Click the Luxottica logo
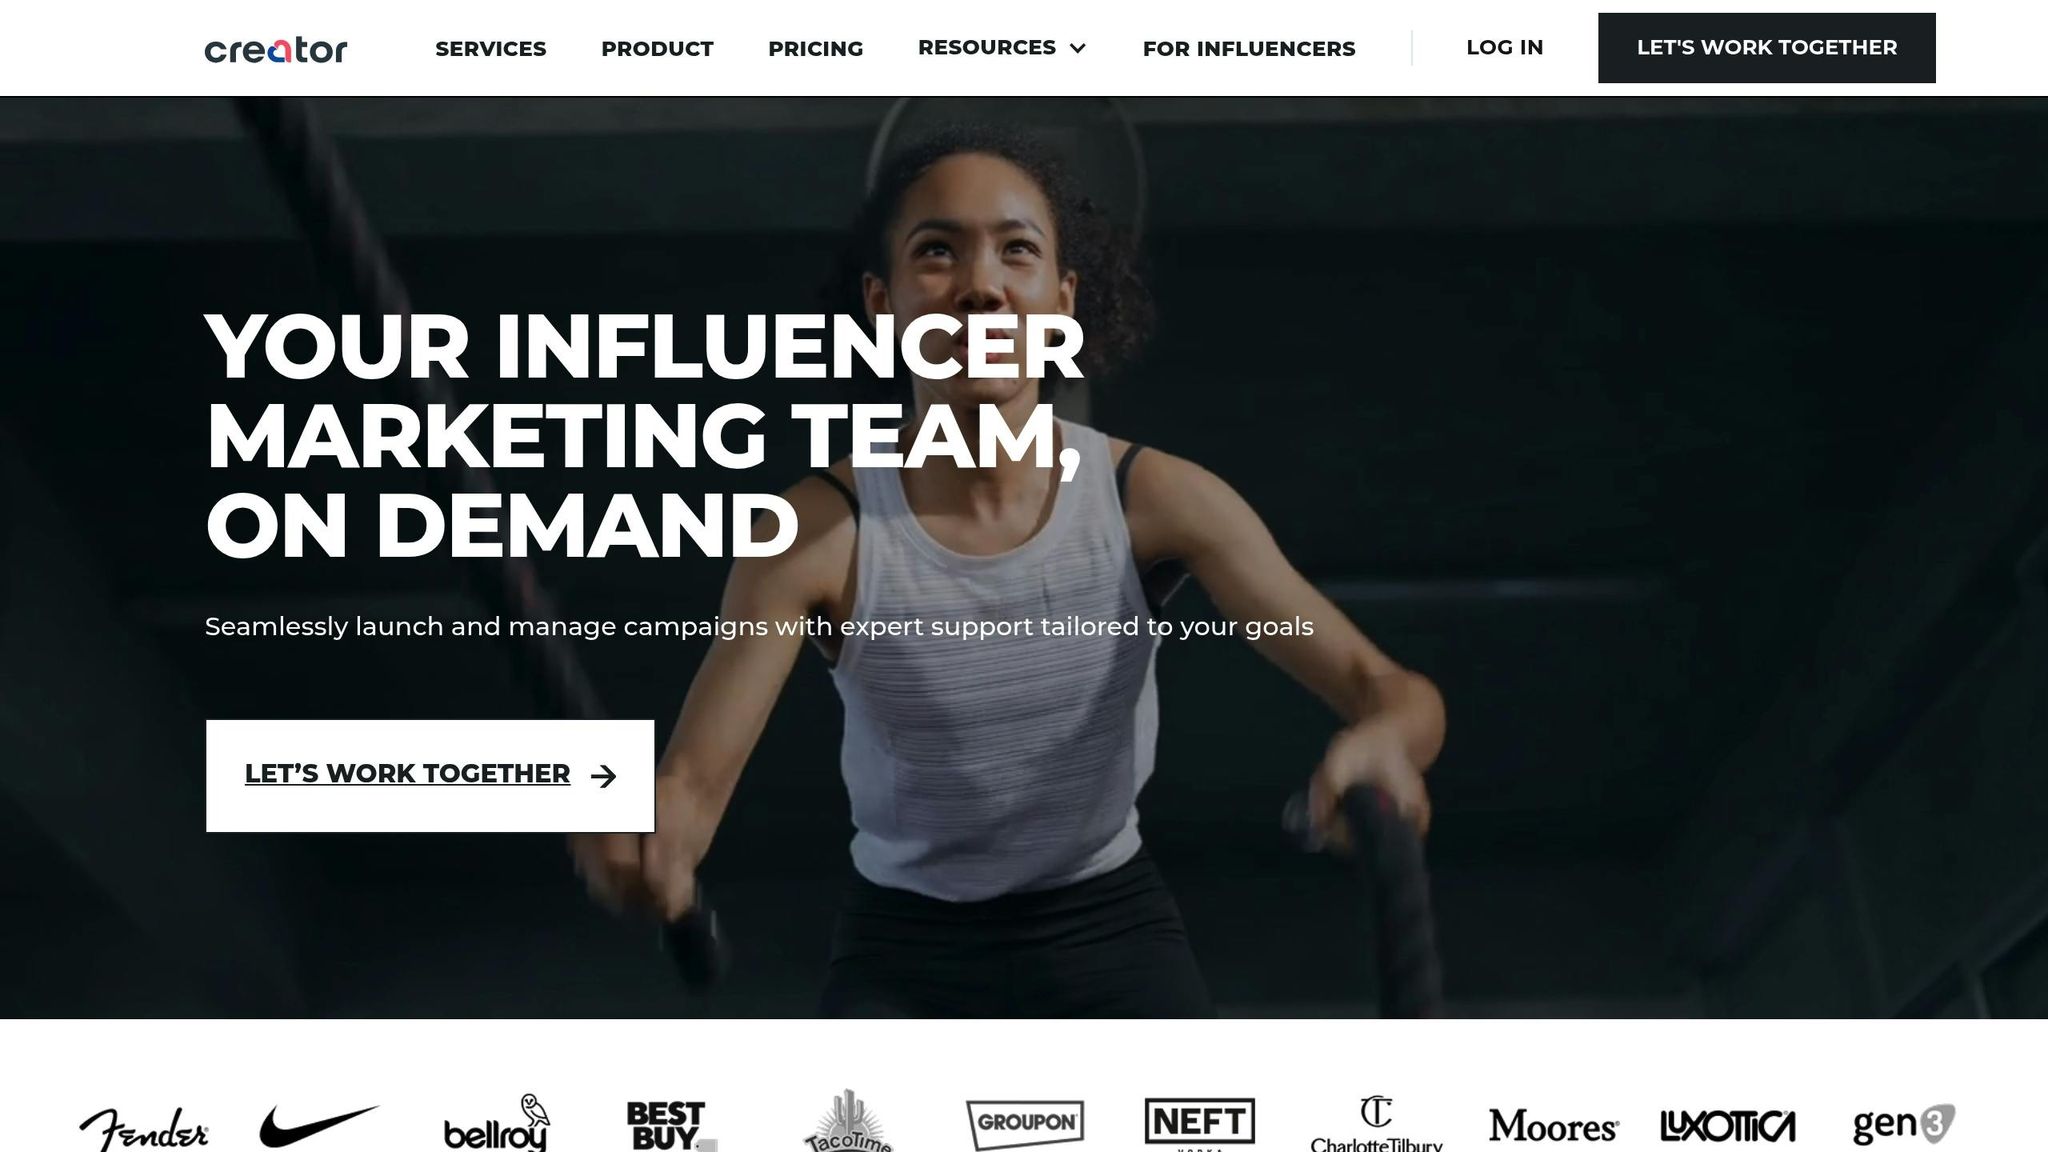 coord(1727,1126)
